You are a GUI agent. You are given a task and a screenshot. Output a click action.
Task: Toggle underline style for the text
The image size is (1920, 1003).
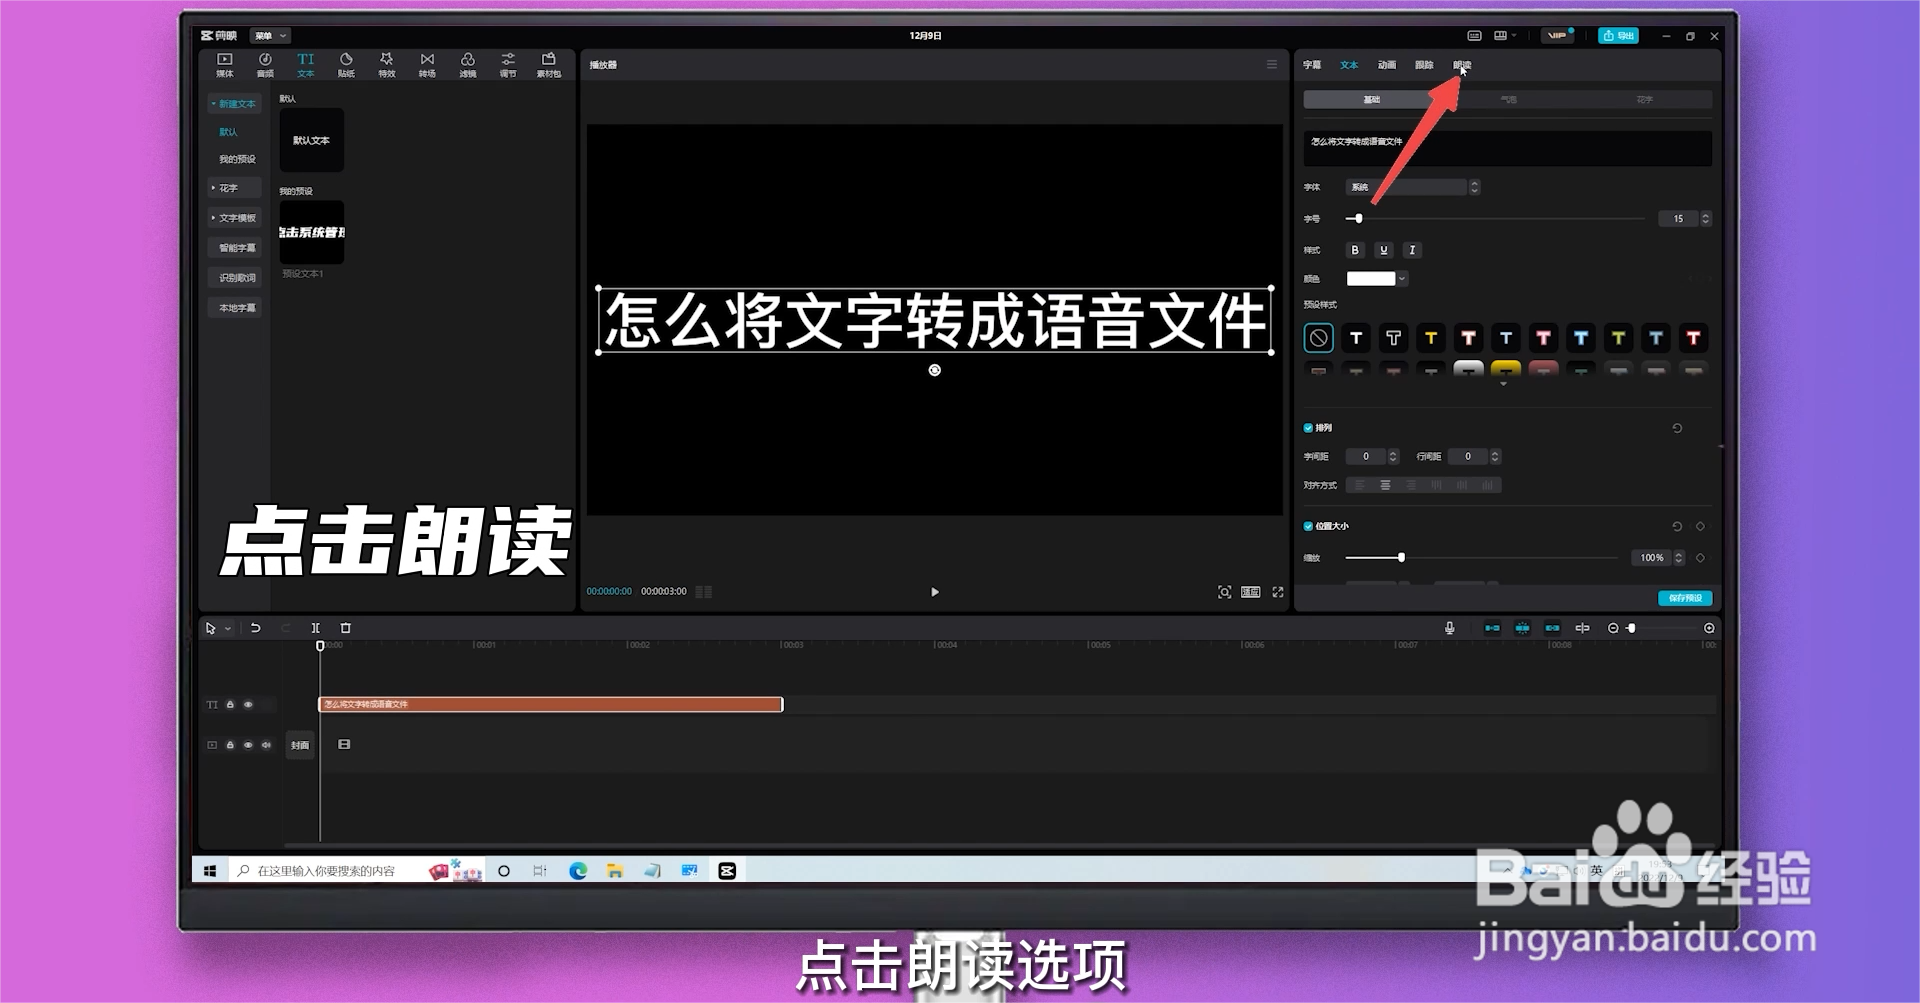coord(1384,250)
